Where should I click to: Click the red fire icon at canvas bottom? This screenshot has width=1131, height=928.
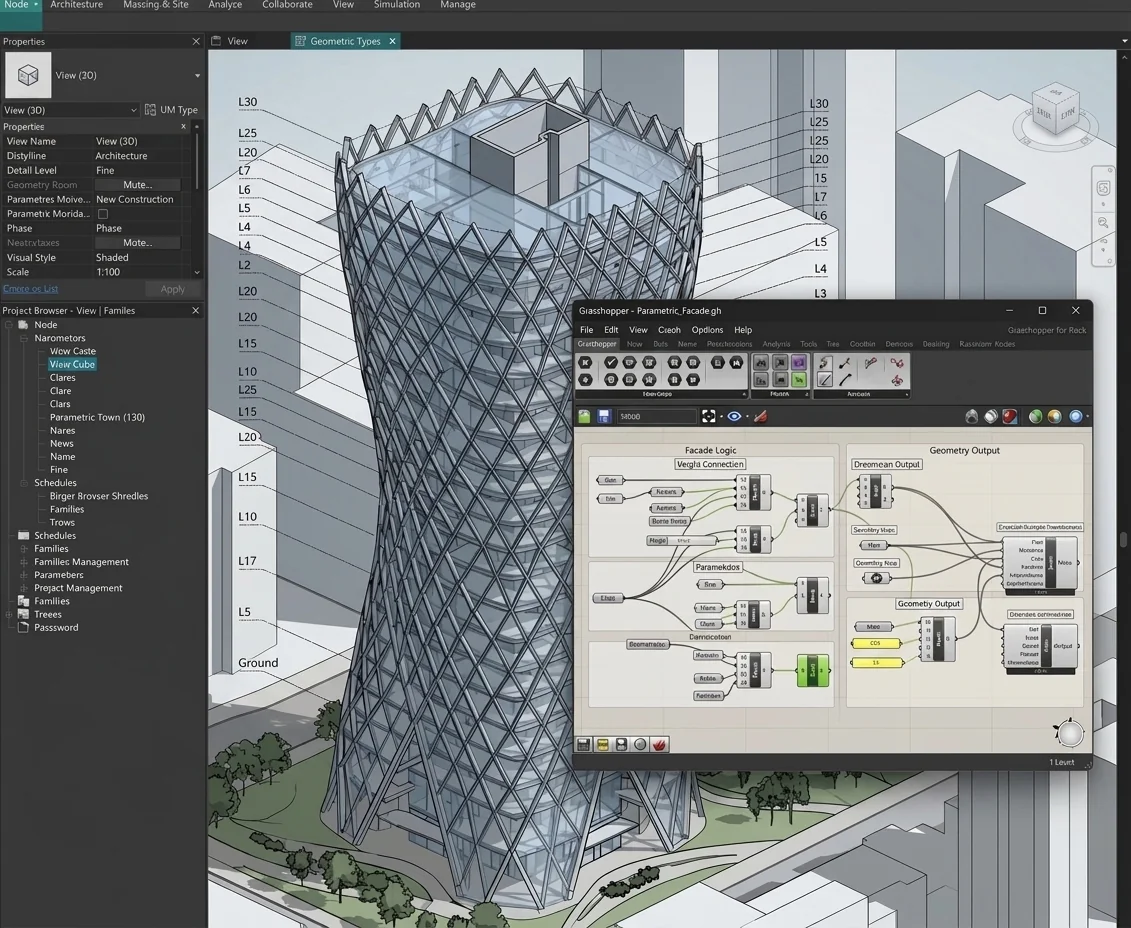click(x=659, y=744)
